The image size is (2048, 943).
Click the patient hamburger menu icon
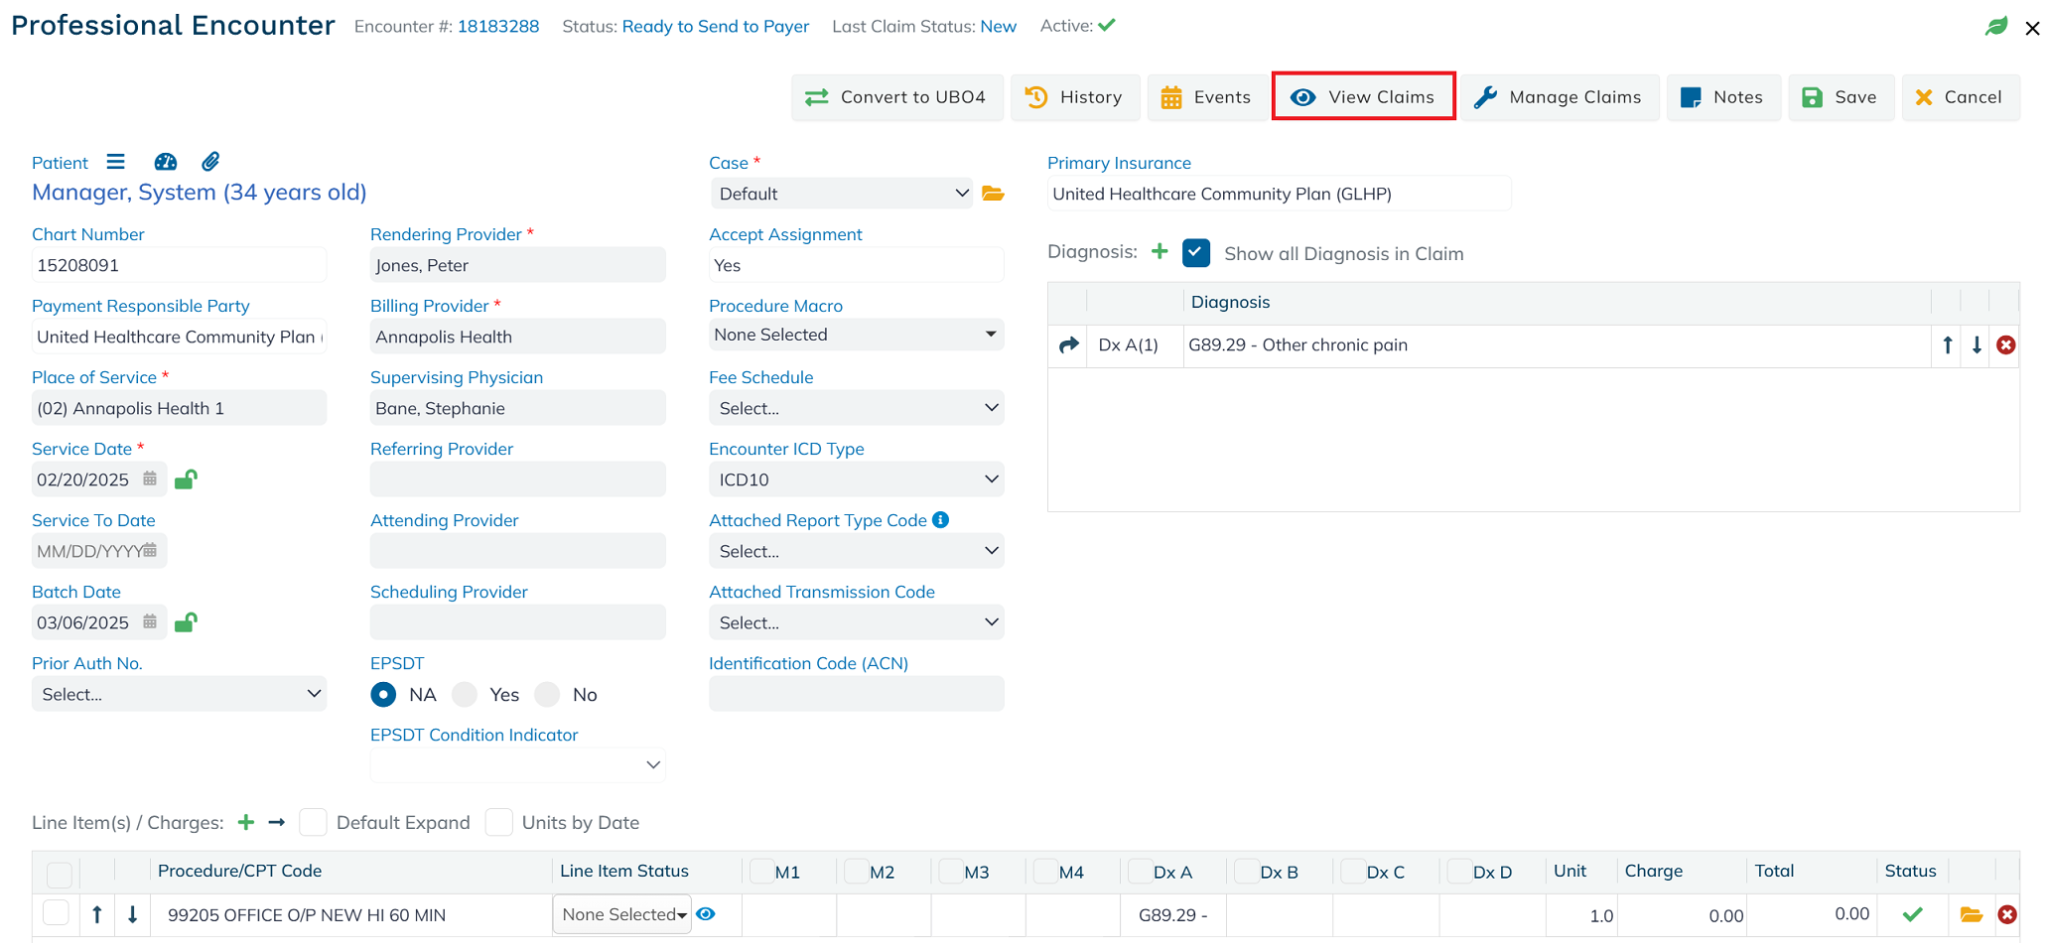[x=116, y=162]
